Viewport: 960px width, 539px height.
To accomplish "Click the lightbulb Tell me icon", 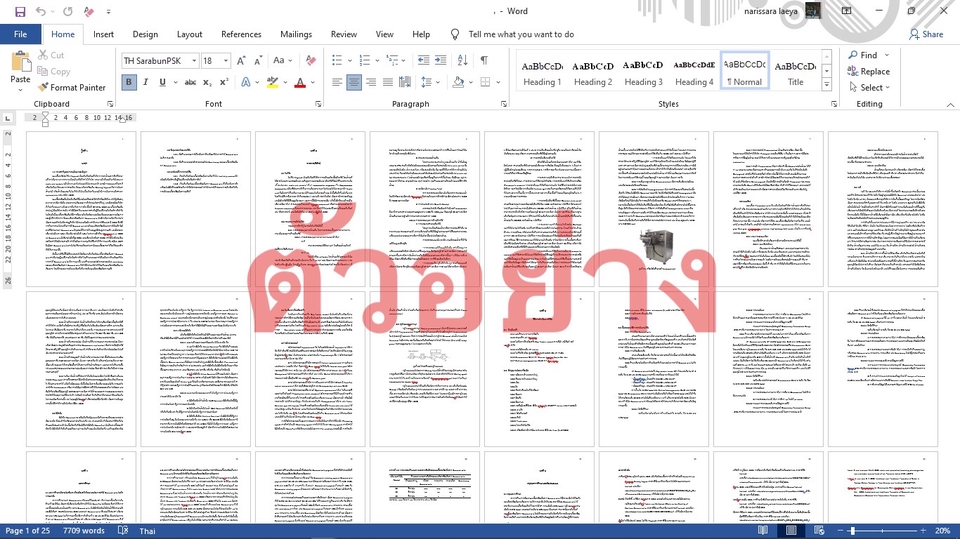I will 455,34.
